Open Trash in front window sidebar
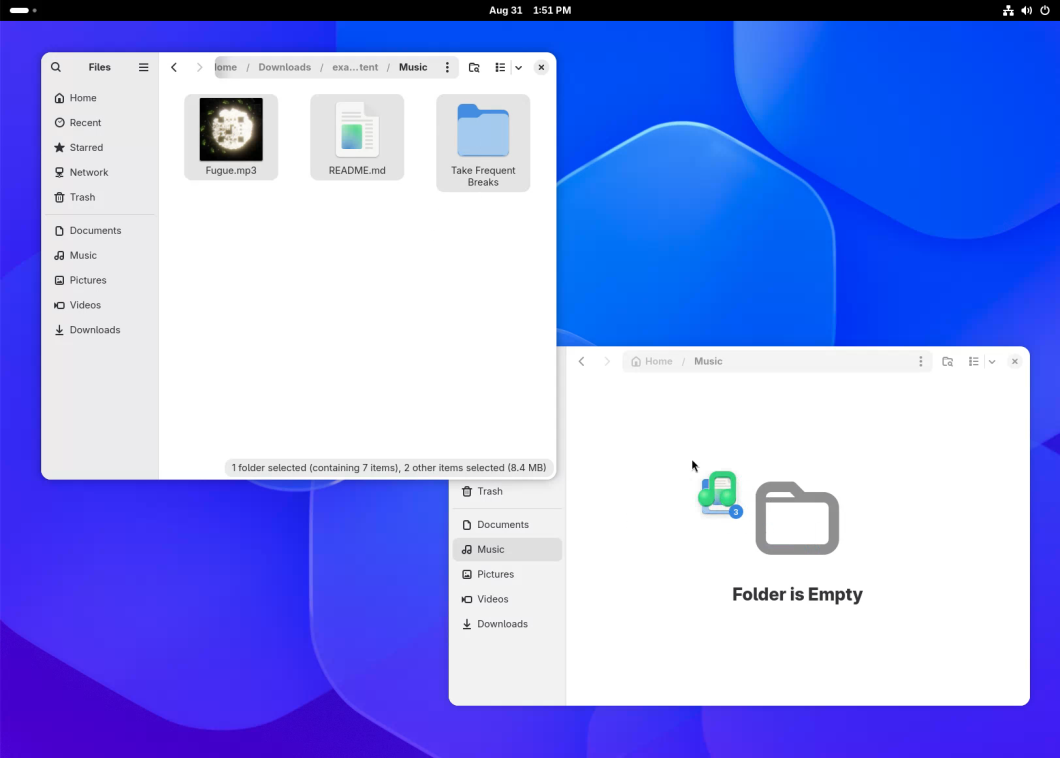The width and height of the screenshot is (1060, 758). pyautogui.click(x=100, y=197)
